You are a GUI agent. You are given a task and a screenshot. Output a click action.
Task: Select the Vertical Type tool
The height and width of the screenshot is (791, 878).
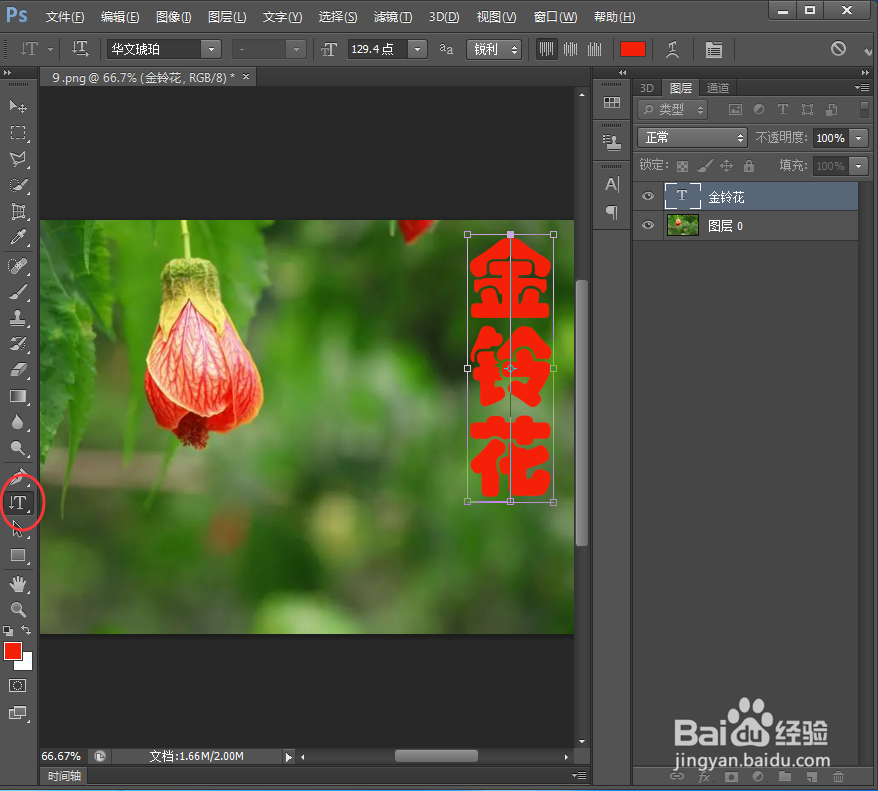tap(18, 503)
